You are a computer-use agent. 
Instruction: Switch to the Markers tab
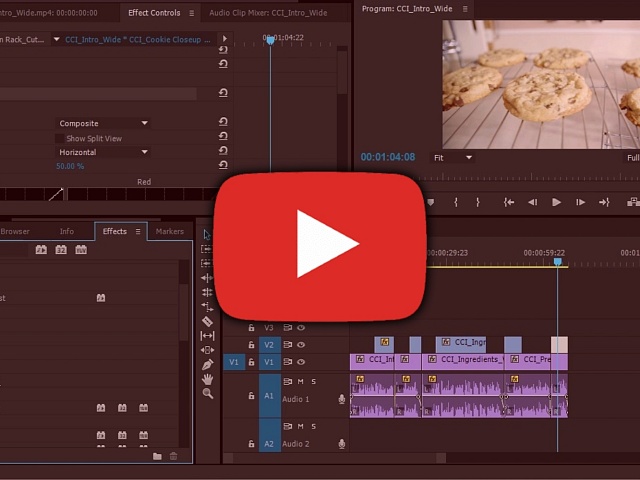click(170, 231)
